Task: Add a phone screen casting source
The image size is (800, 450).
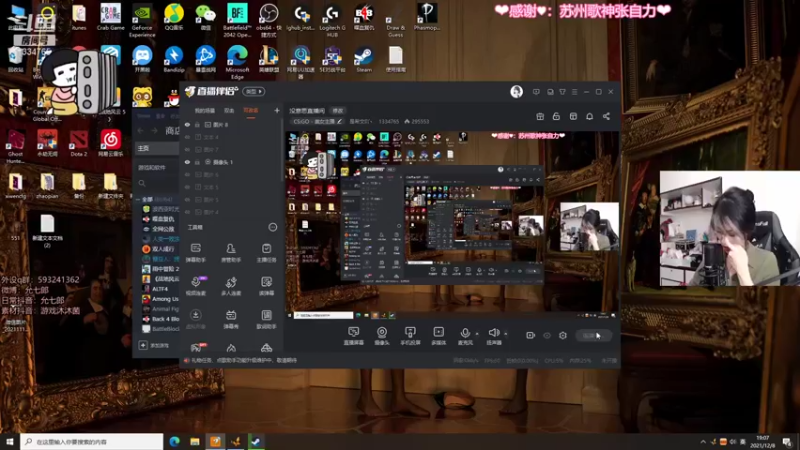Action: point(410,336)
